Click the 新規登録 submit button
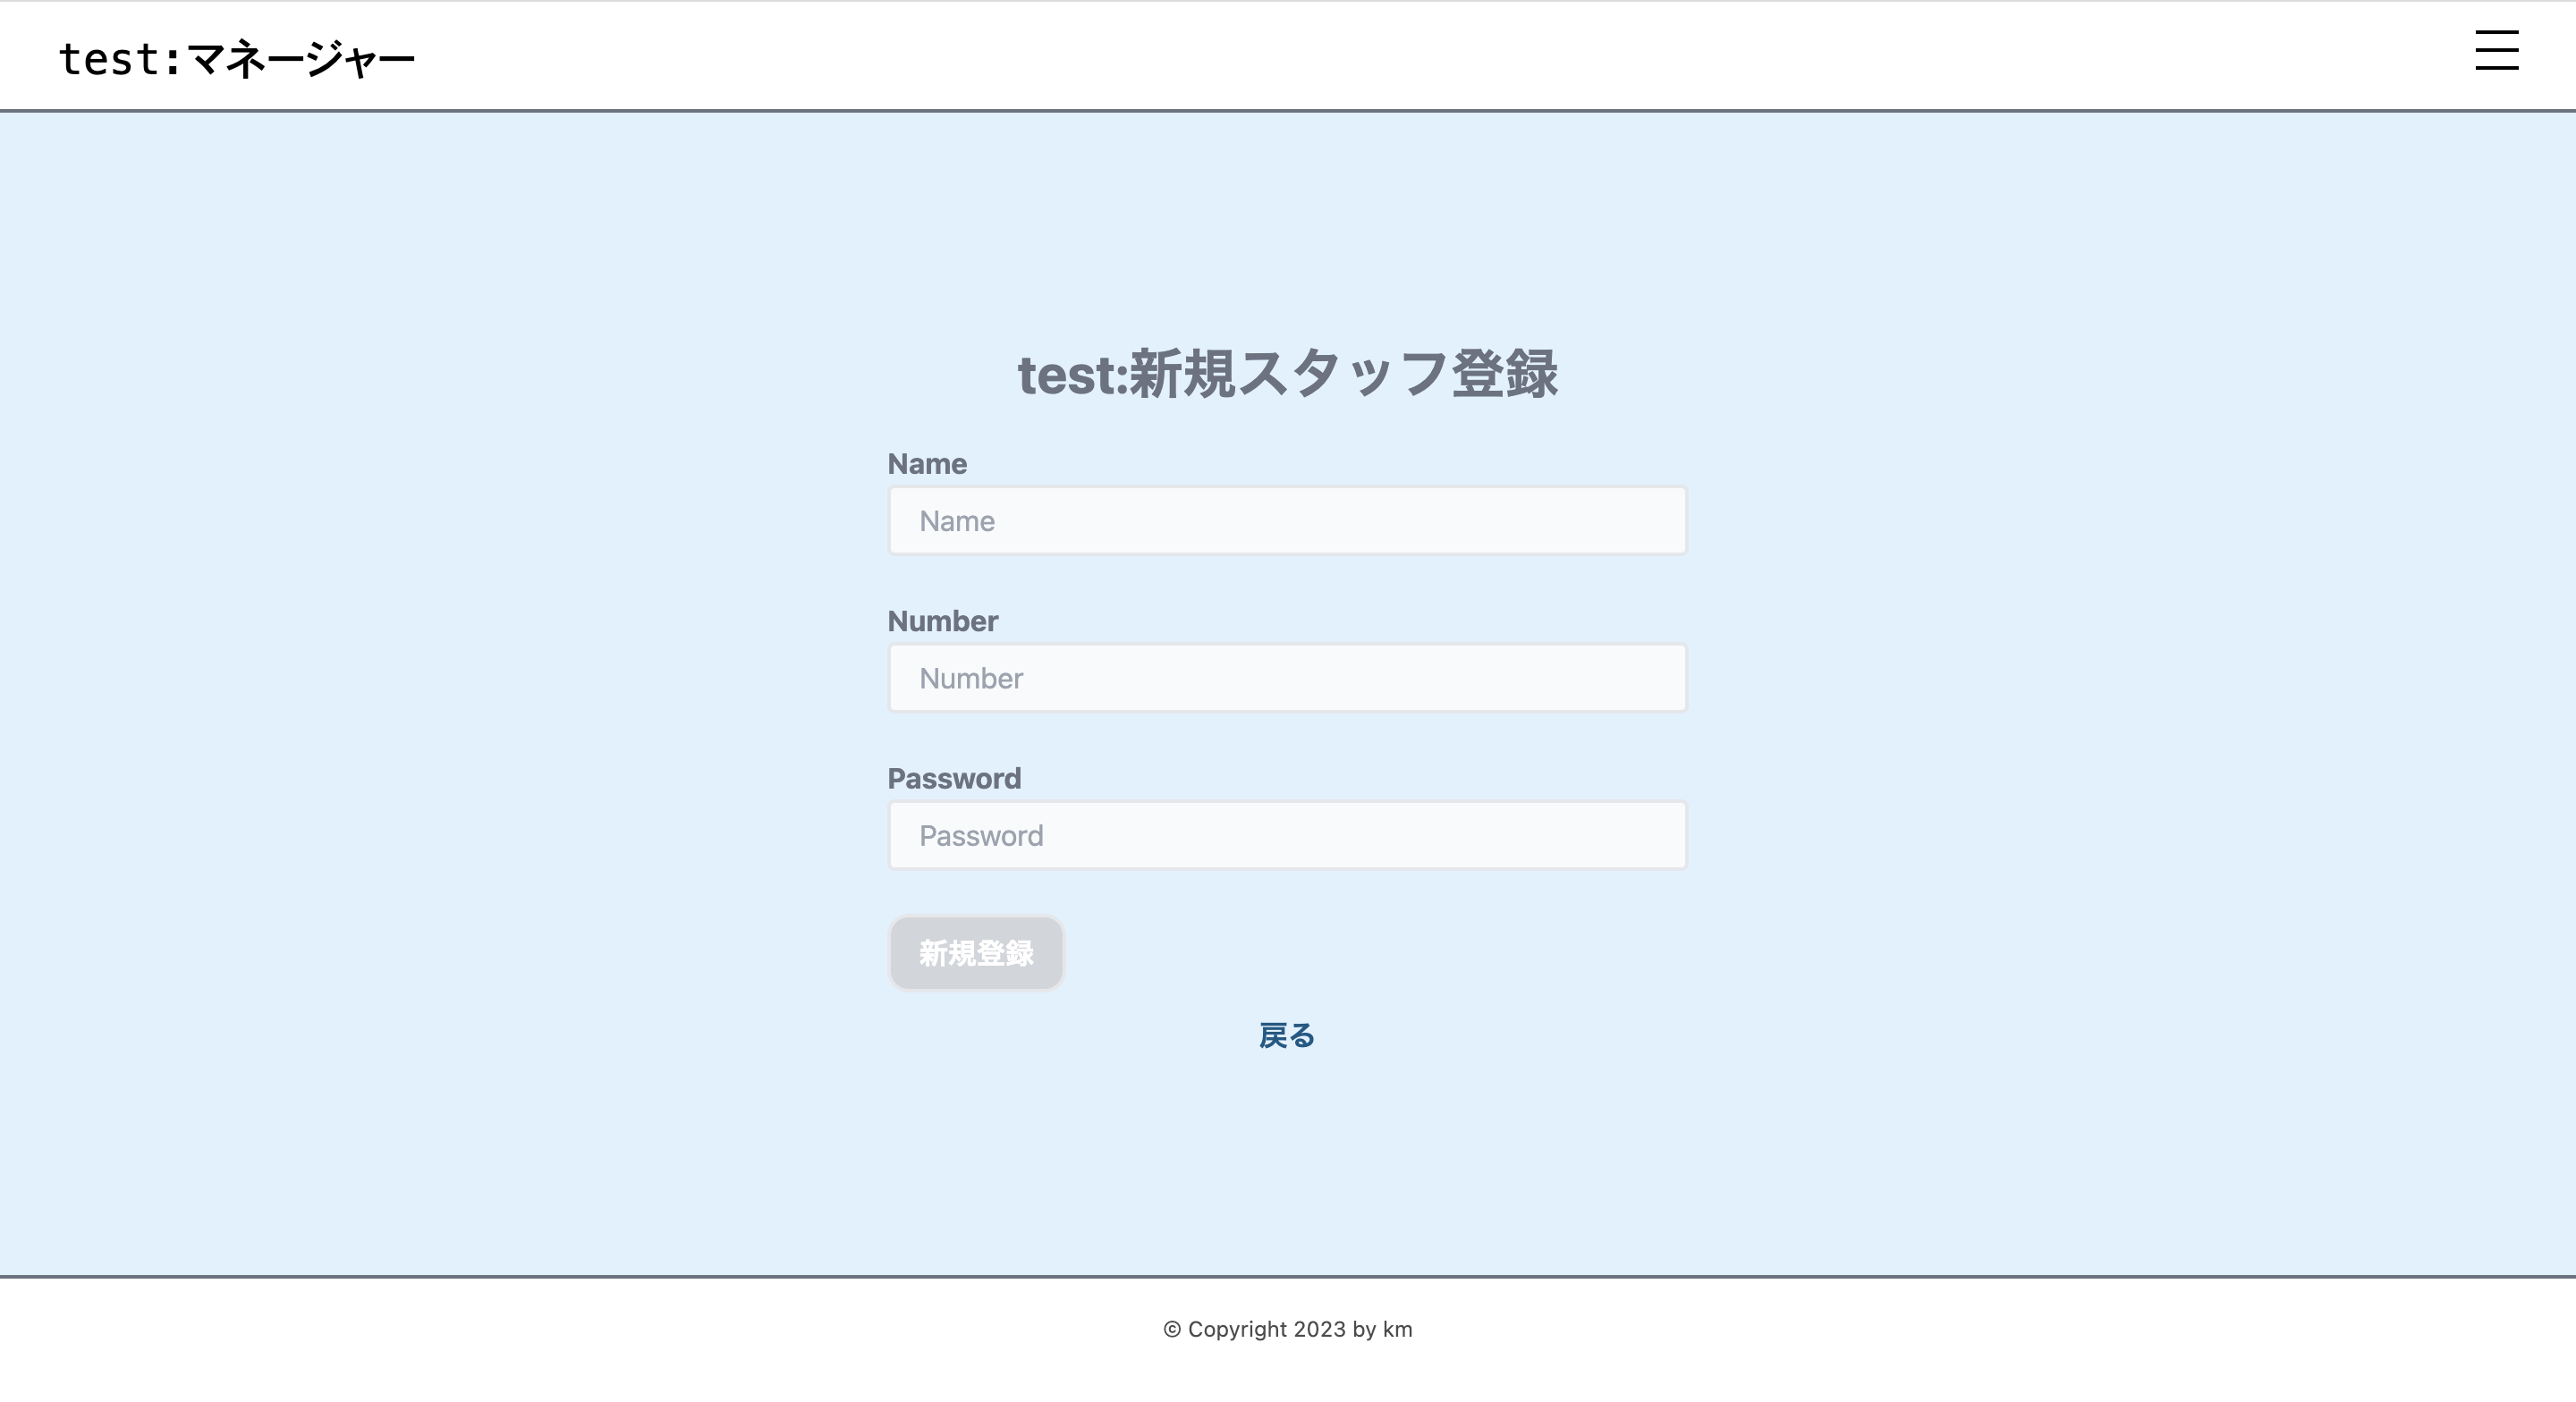 click(975, 953)
